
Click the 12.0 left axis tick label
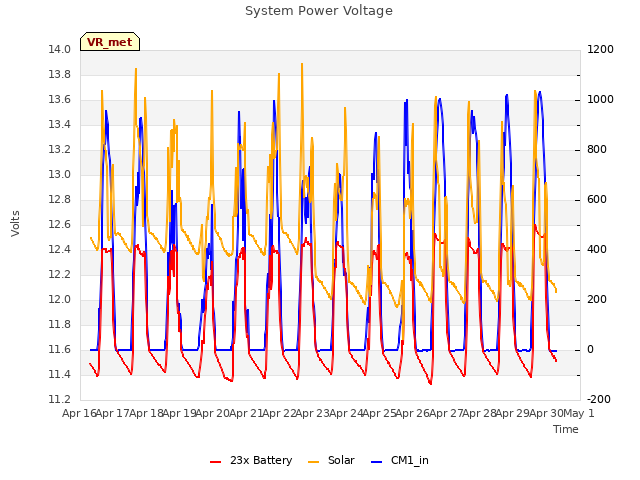point(60,300)
